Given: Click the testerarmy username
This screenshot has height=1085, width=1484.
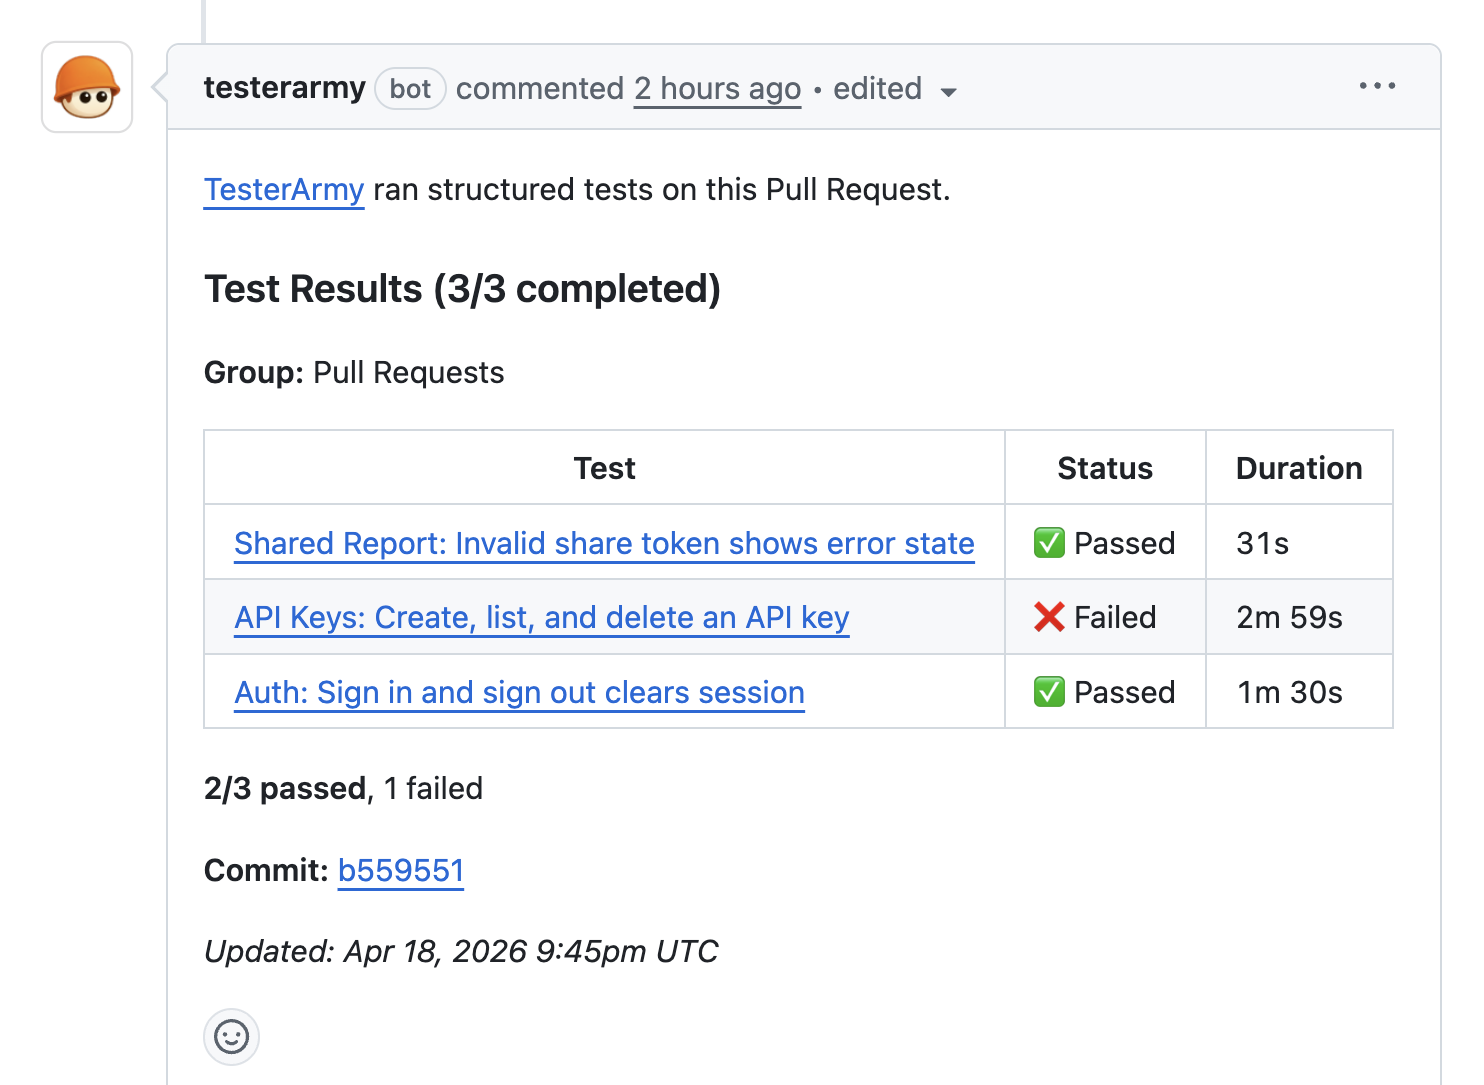Looking at the screenshot, I should click(284, 88).
